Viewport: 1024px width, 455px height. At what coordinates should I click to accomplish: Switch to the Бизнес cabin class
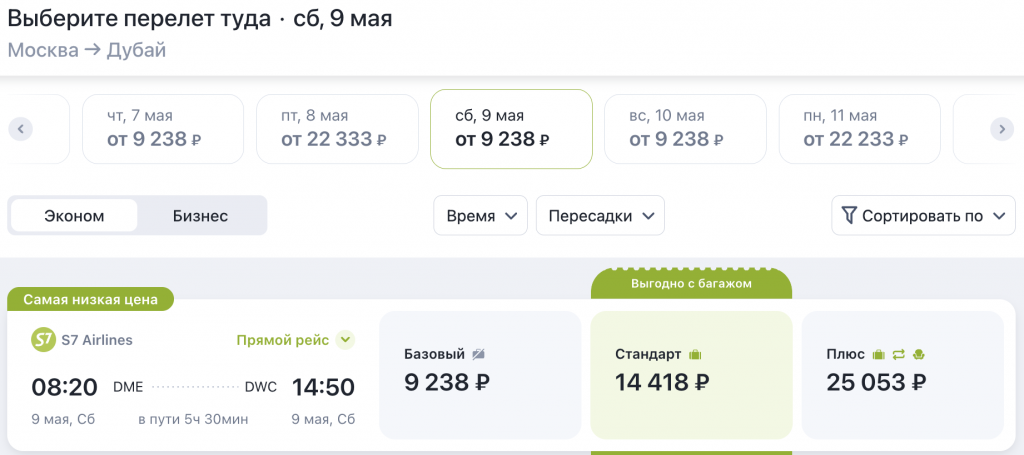pyautogui.click(x=200, y=215)
